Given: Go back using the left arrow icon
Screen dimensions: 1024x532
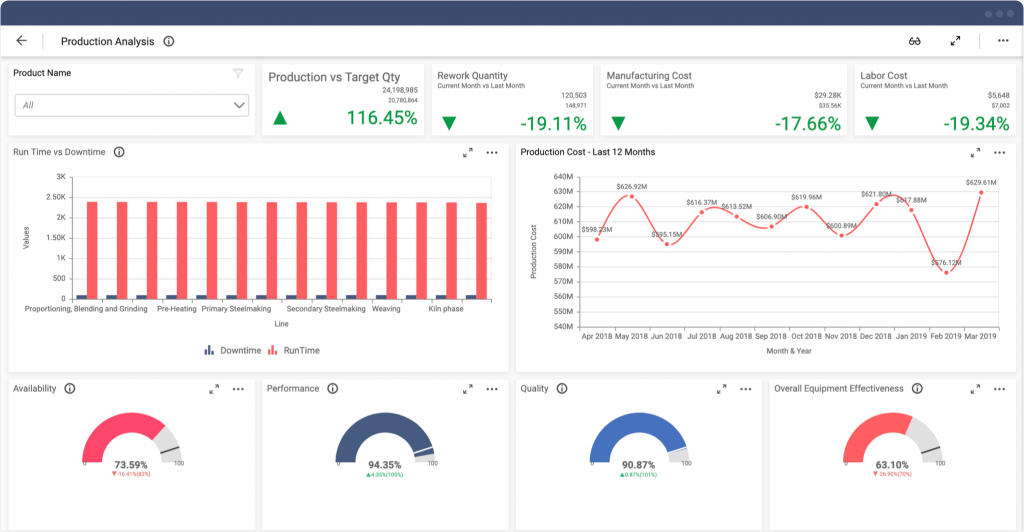Looking at the screenshot, I should (x=22, y=40).
